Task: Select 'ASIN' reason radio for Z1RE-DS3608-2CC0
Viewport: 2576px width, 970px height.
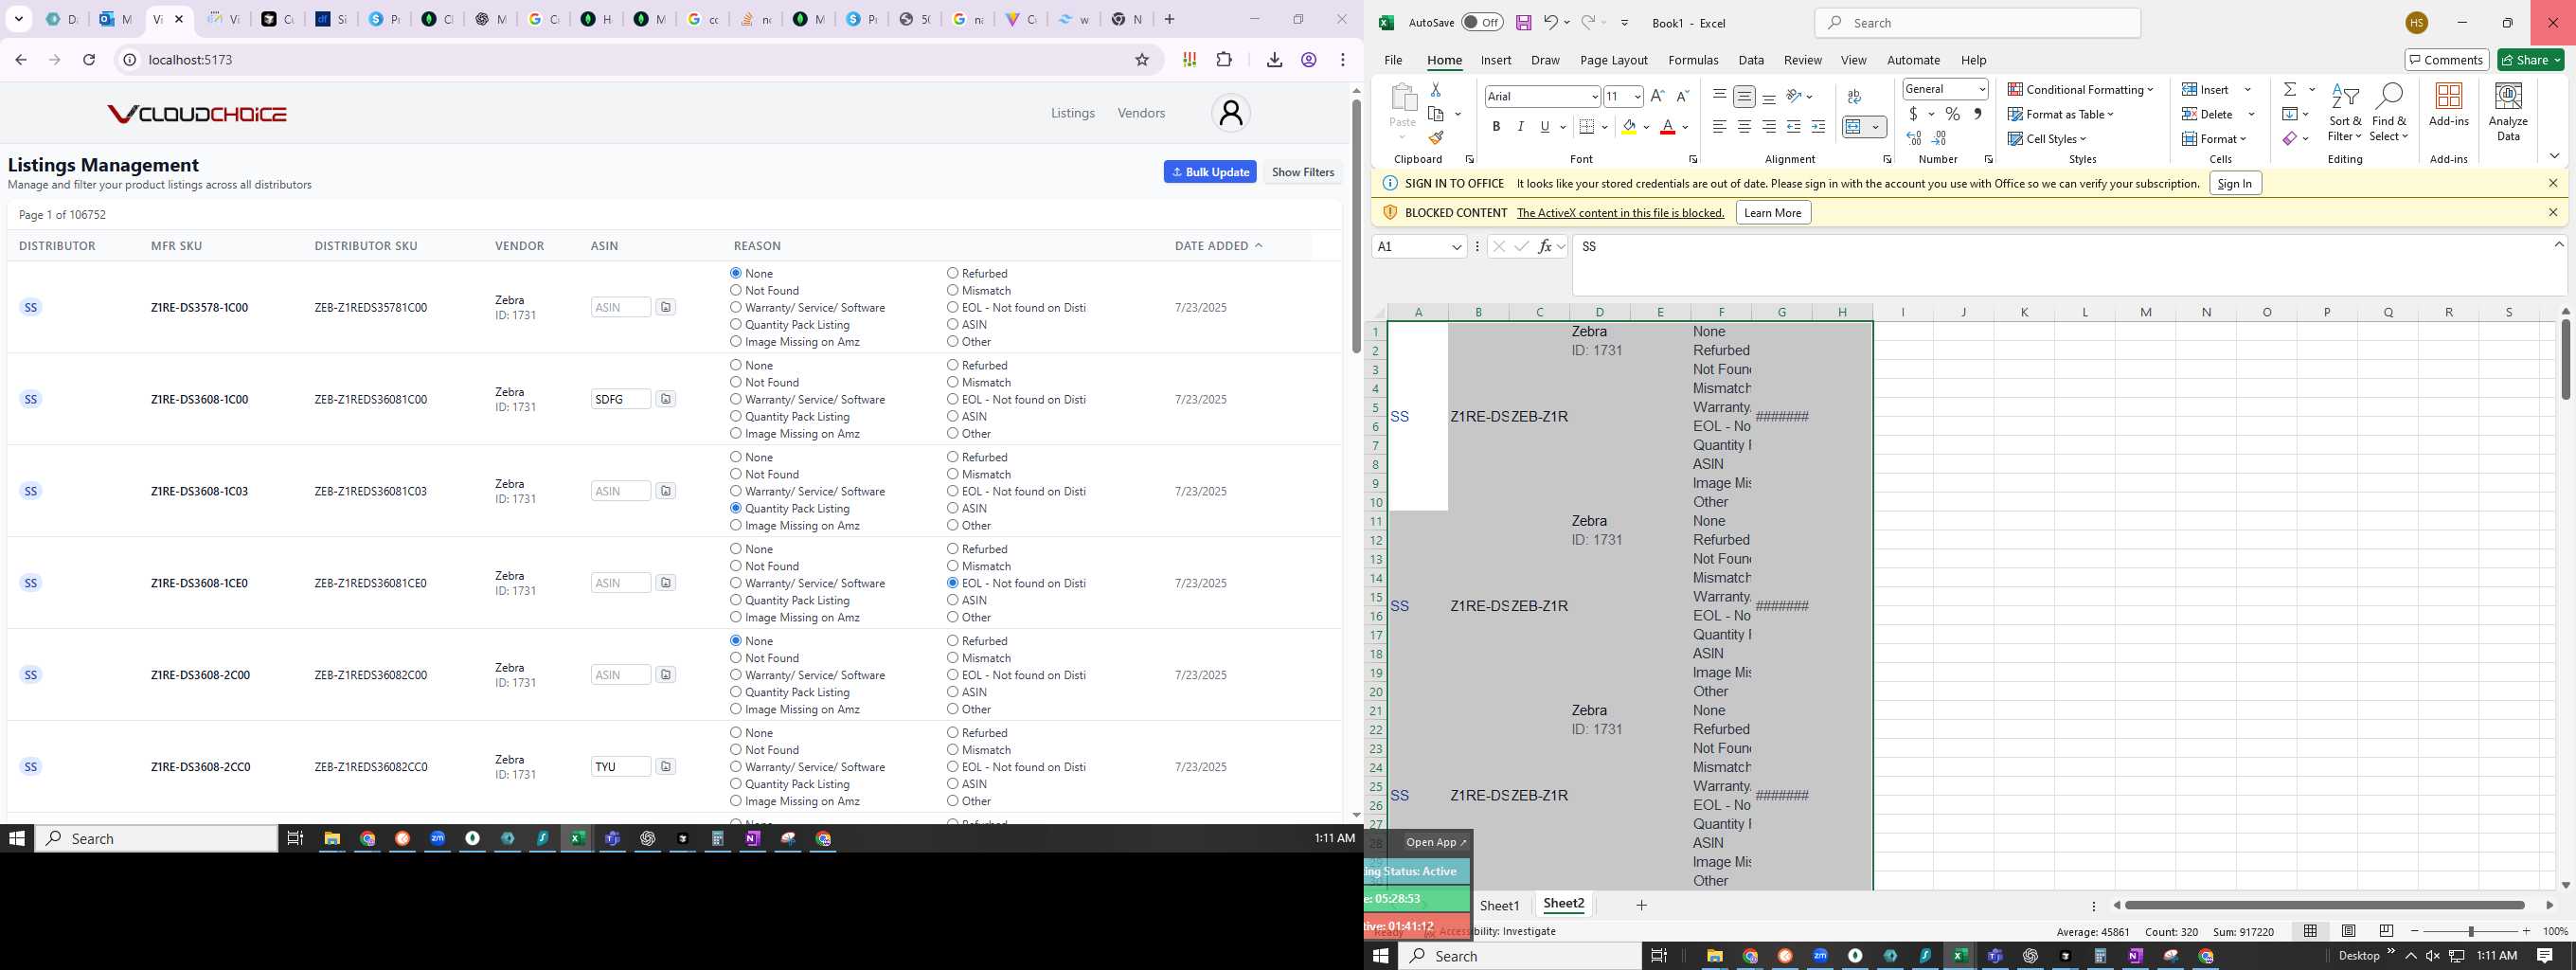Action: click(x=952, y=784)
